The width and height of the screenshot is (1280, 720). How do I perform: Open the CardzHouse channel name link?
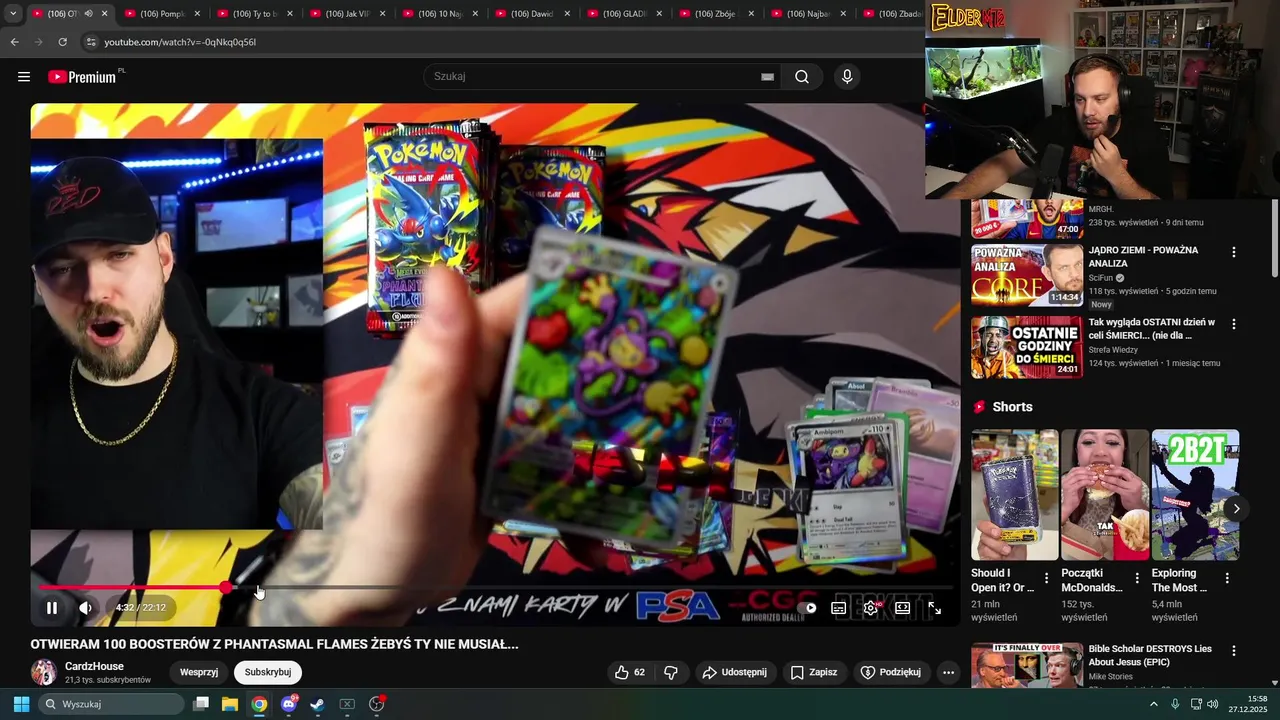point(95,666)
